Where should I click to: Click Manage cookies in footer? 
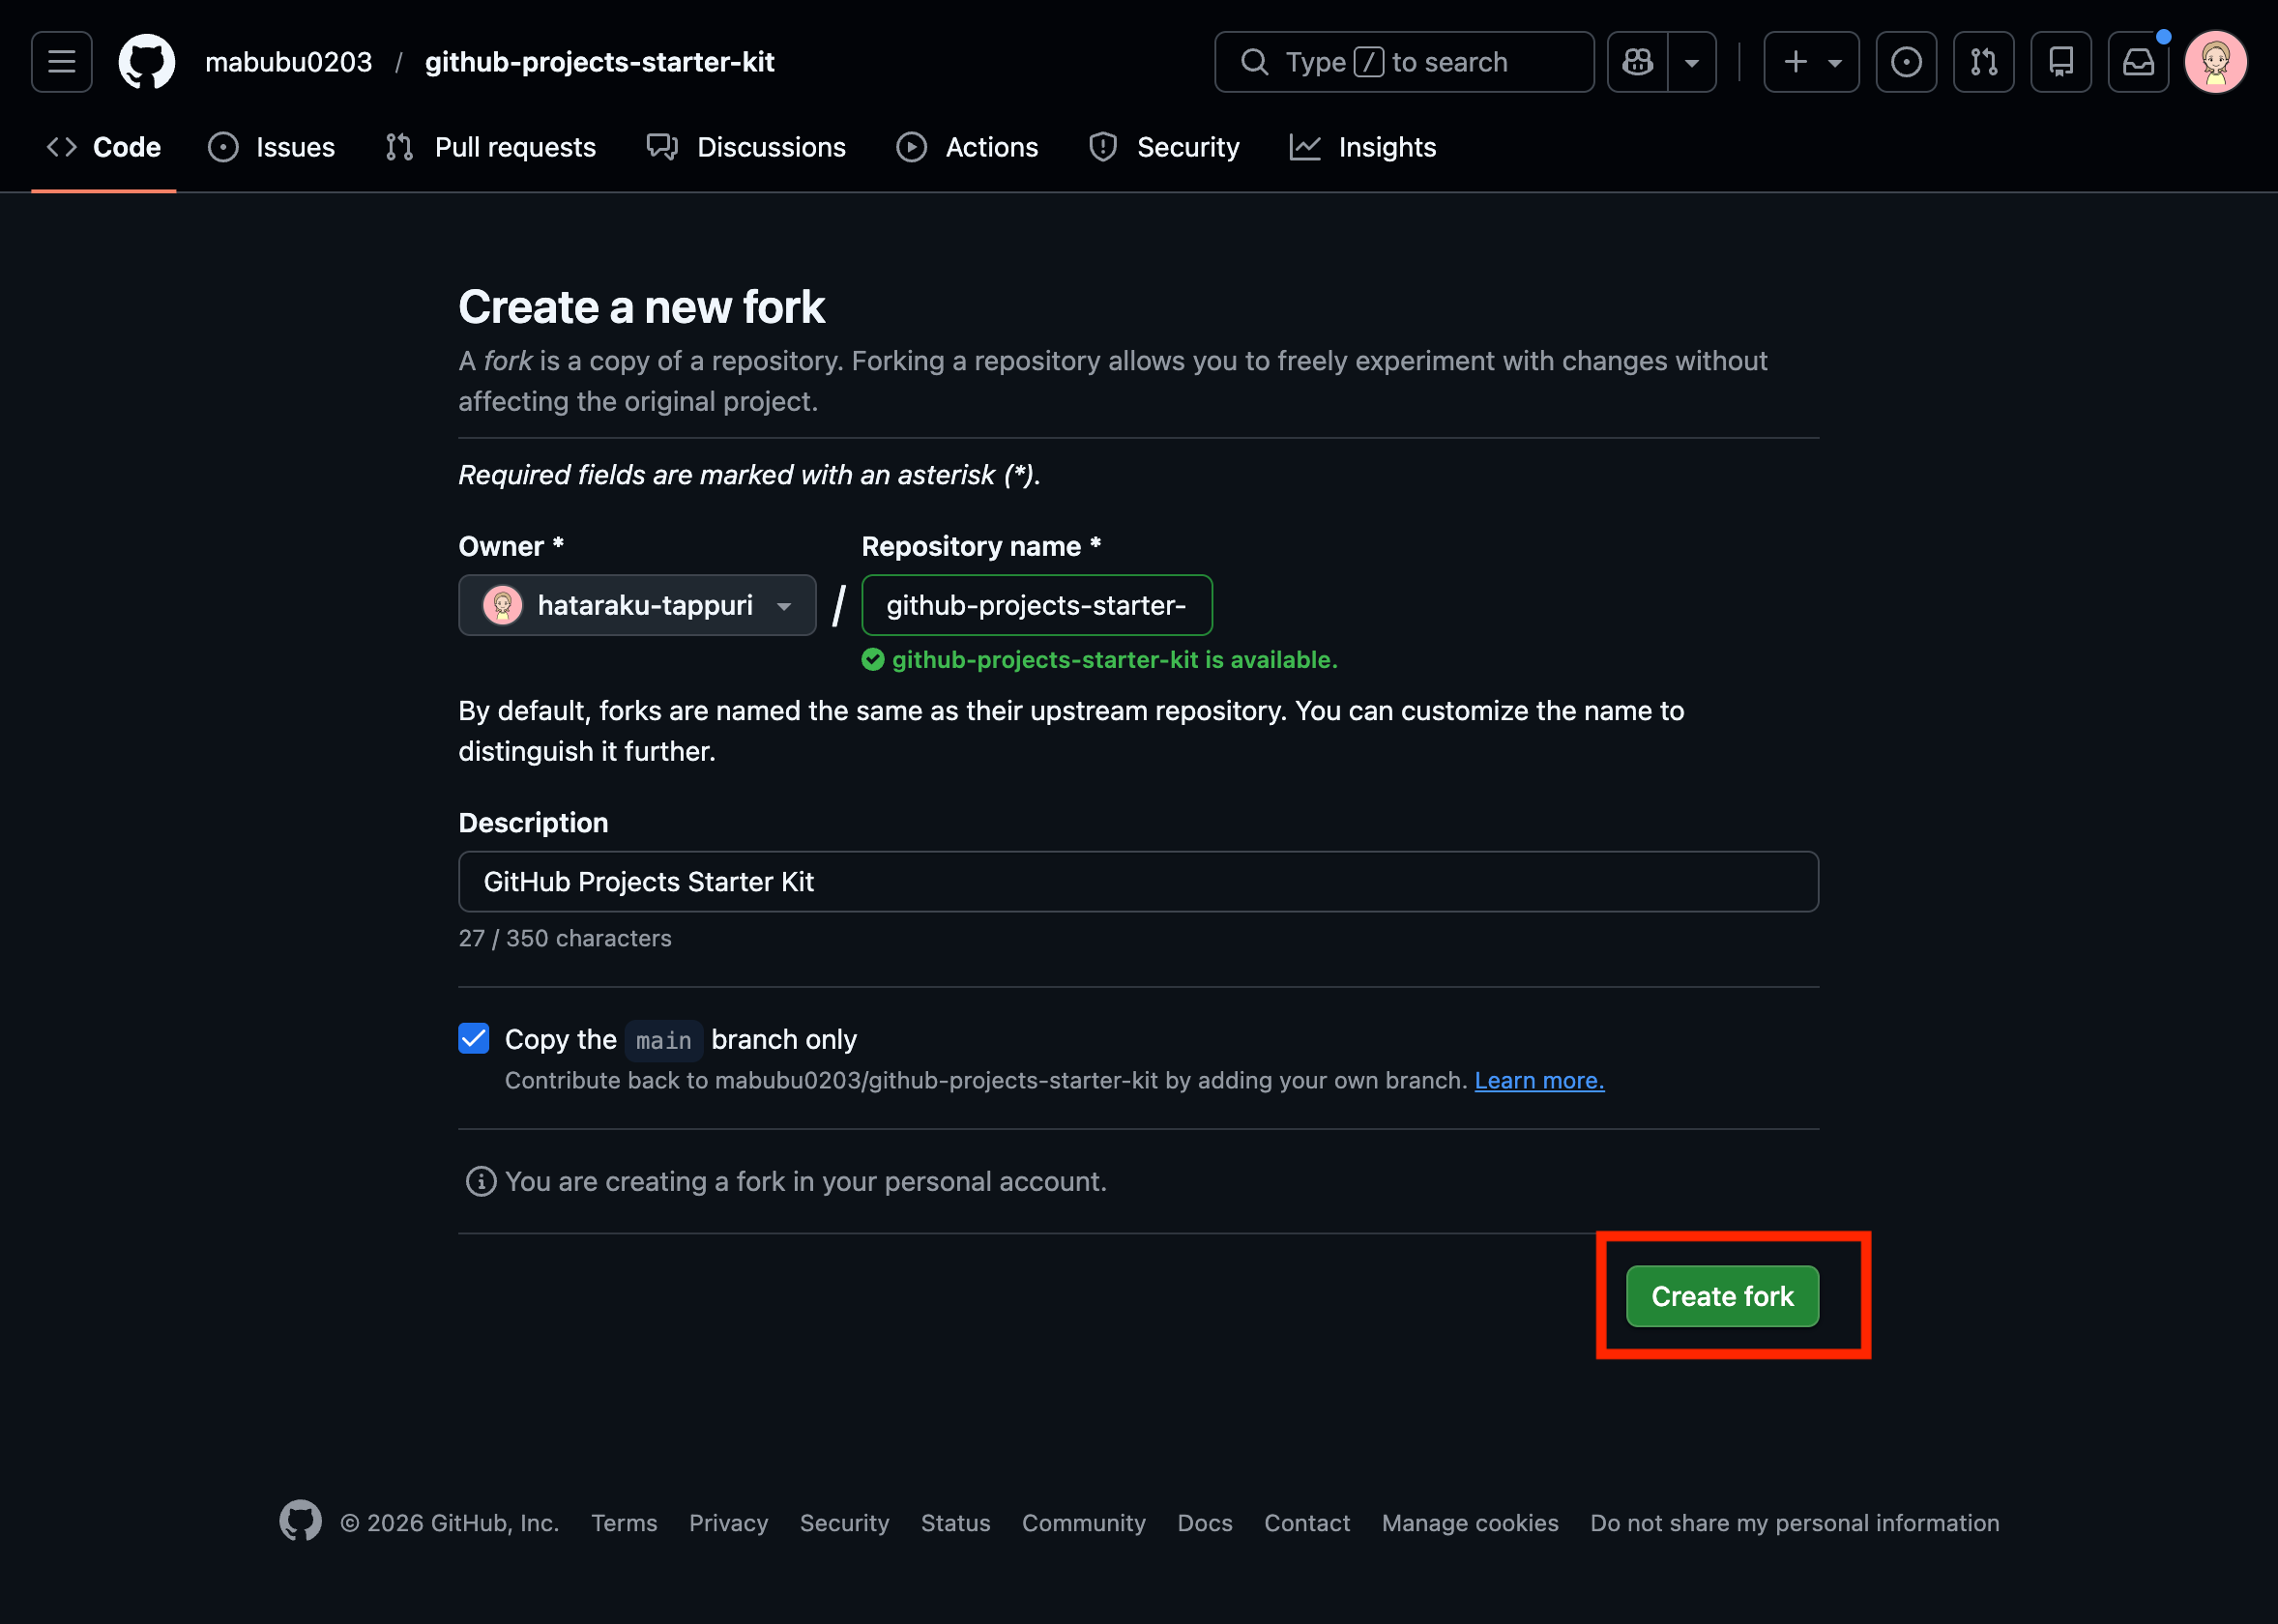click(x=1469, y=1522)
